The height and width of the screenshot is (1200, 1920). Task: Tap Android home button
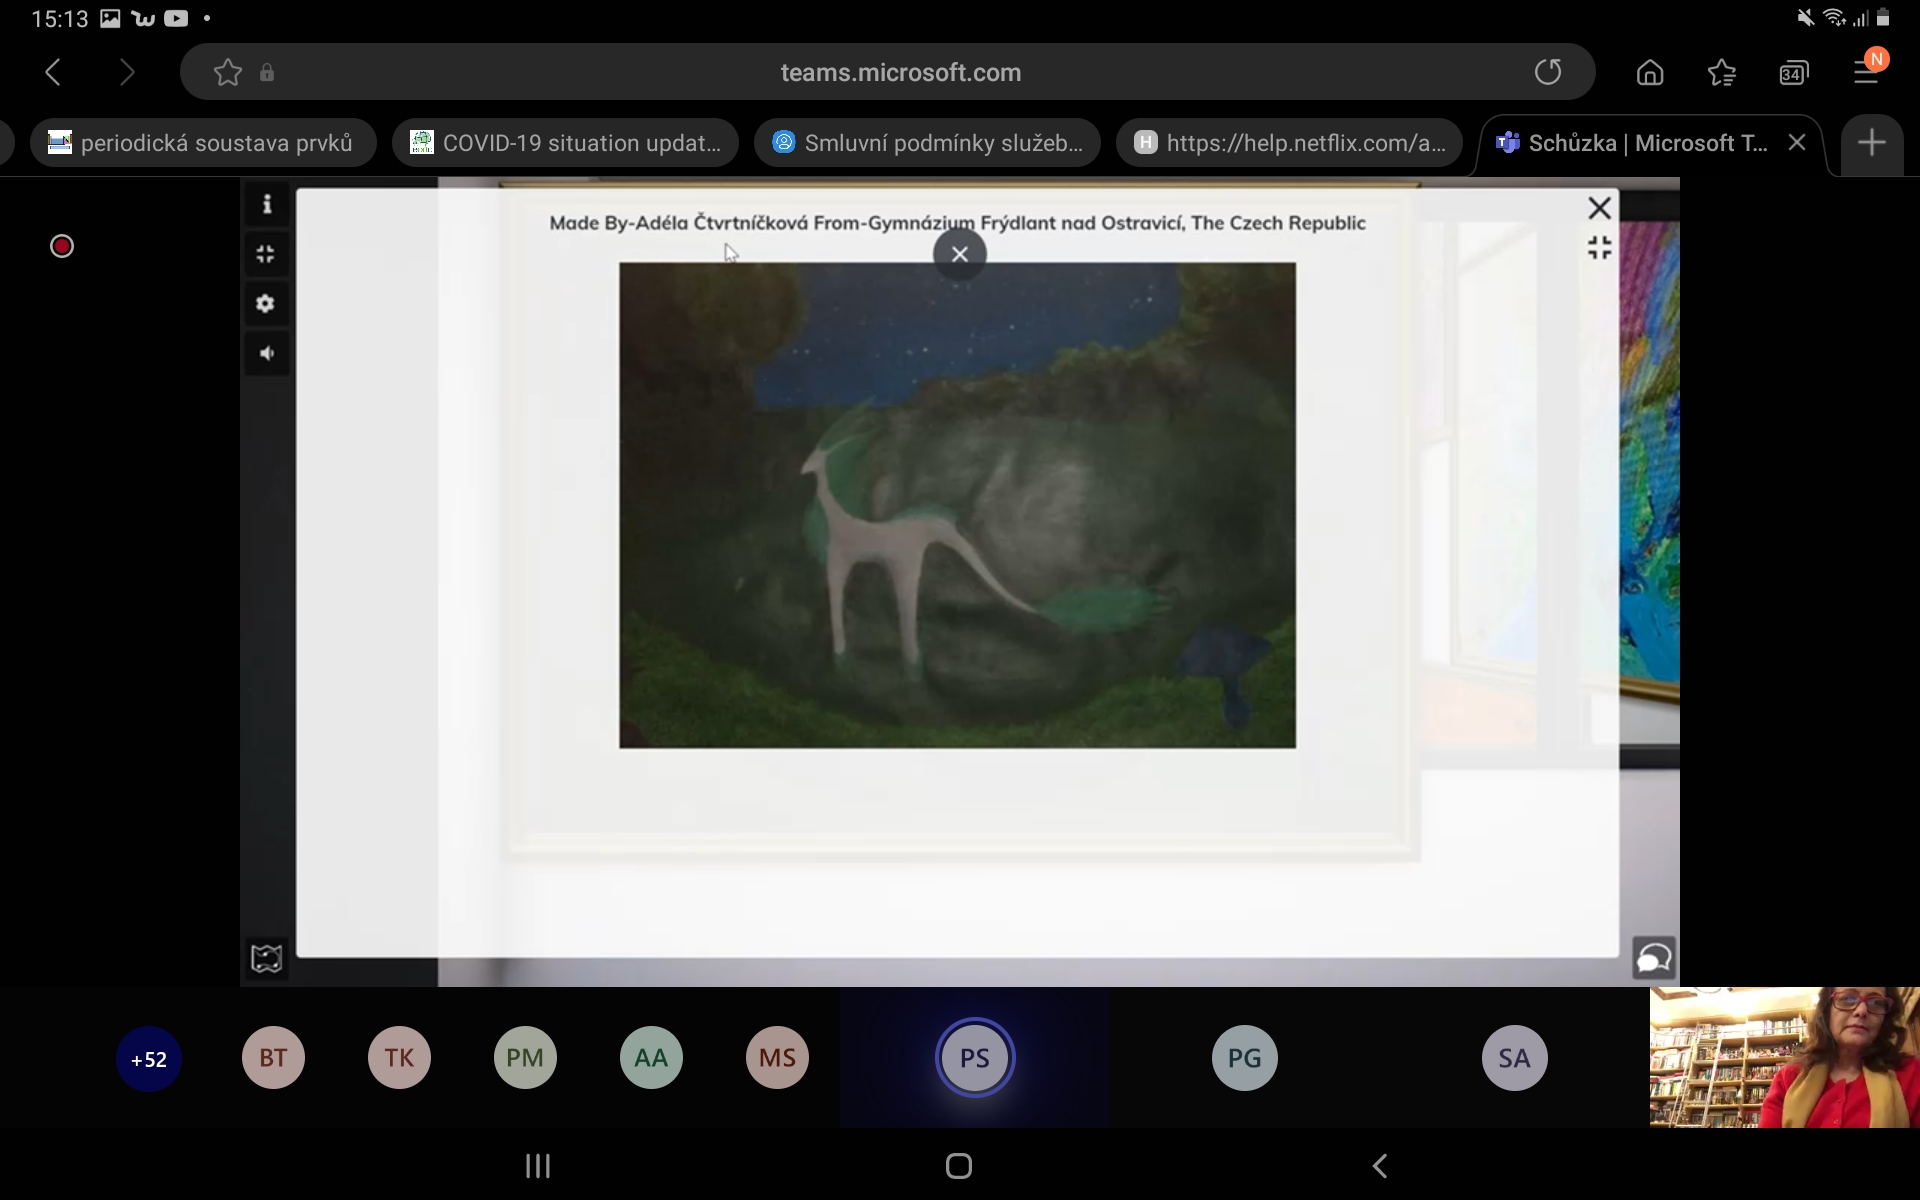coord(959,1166)
